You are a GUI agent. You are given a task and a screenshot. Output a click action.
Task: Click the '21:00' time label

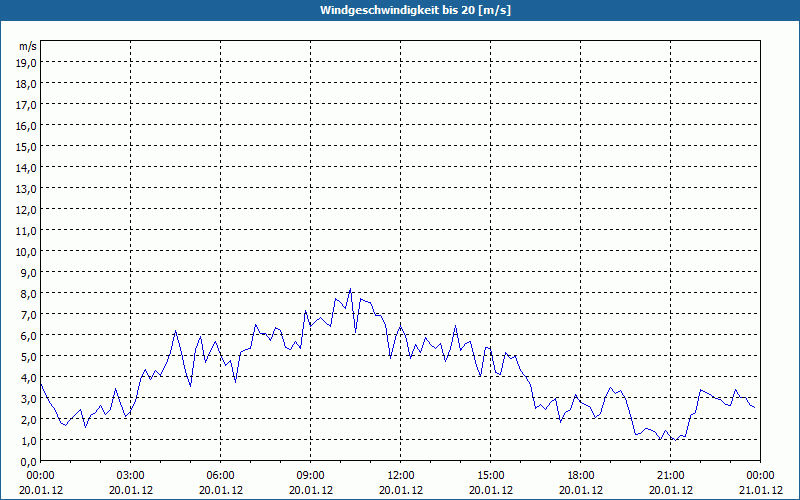(x=670, y=476)
